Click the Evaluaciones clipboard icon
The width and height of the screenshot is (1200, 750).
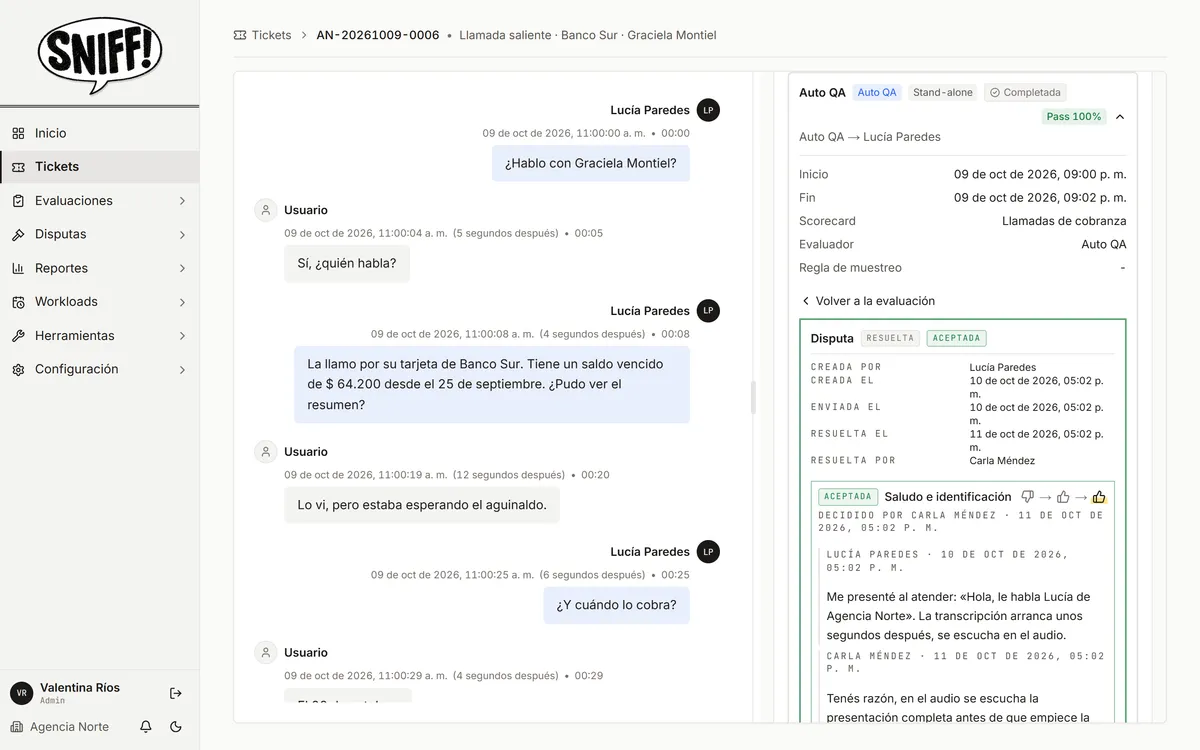pyautogui.click(x=18, y=201)
